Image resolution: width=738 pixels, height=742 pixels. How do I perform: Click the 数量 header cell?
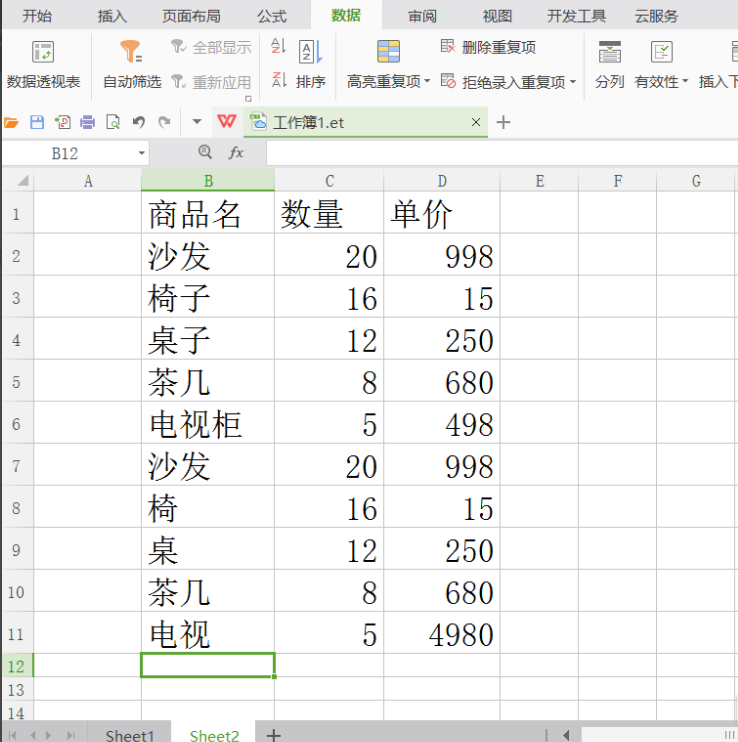(329, 214)
